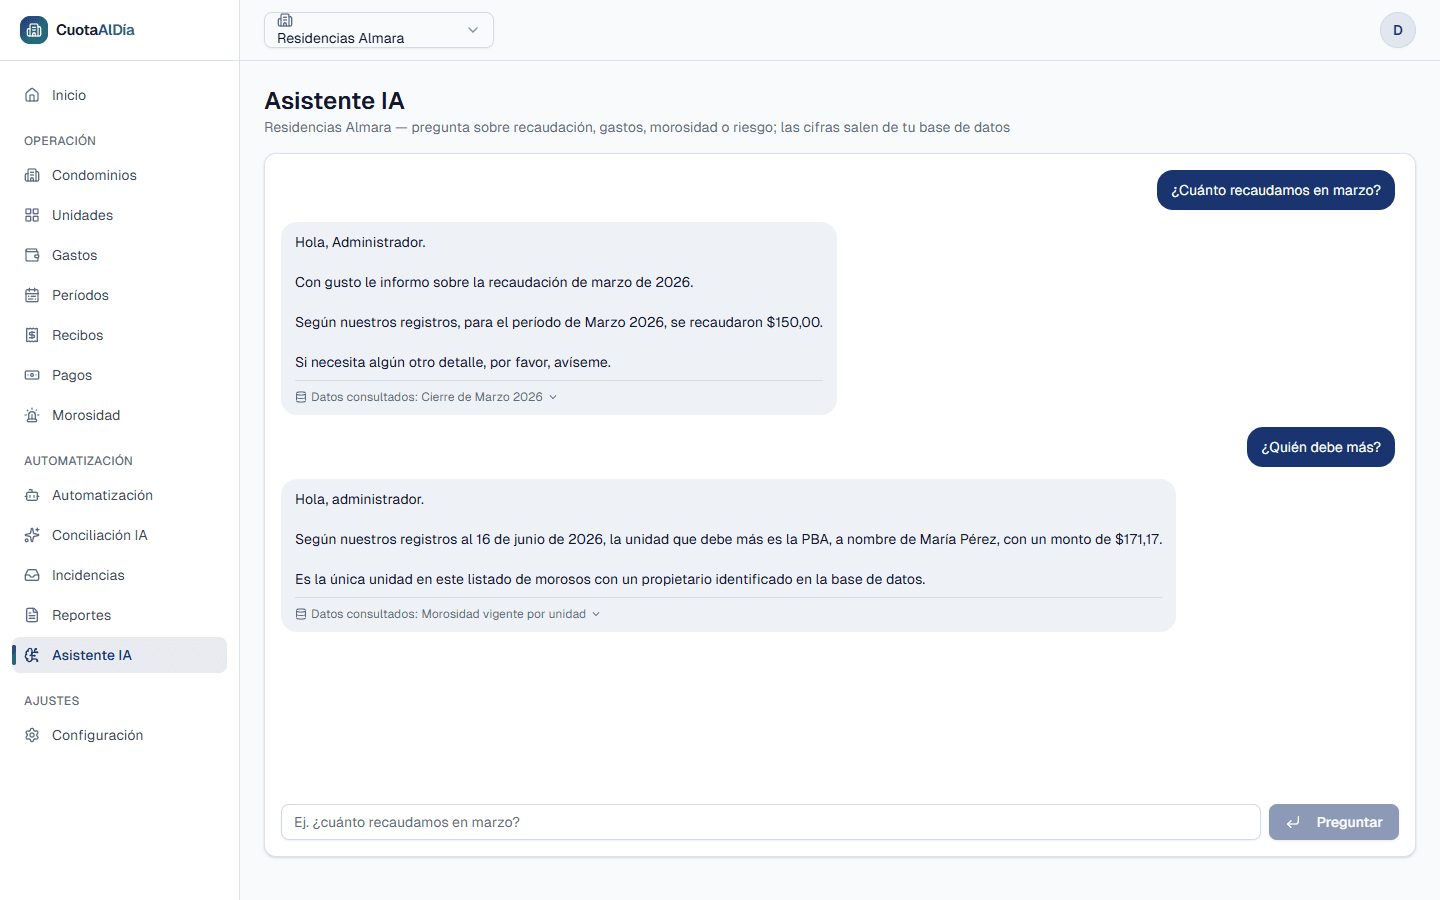Open Pagos page
The image size is (1440, 900).
click(120, 375)
